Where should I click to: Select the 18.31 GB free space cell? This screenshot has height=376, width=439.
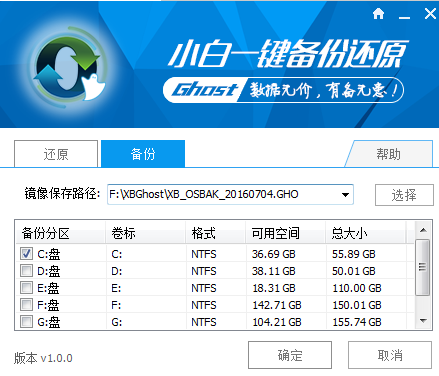274,288
